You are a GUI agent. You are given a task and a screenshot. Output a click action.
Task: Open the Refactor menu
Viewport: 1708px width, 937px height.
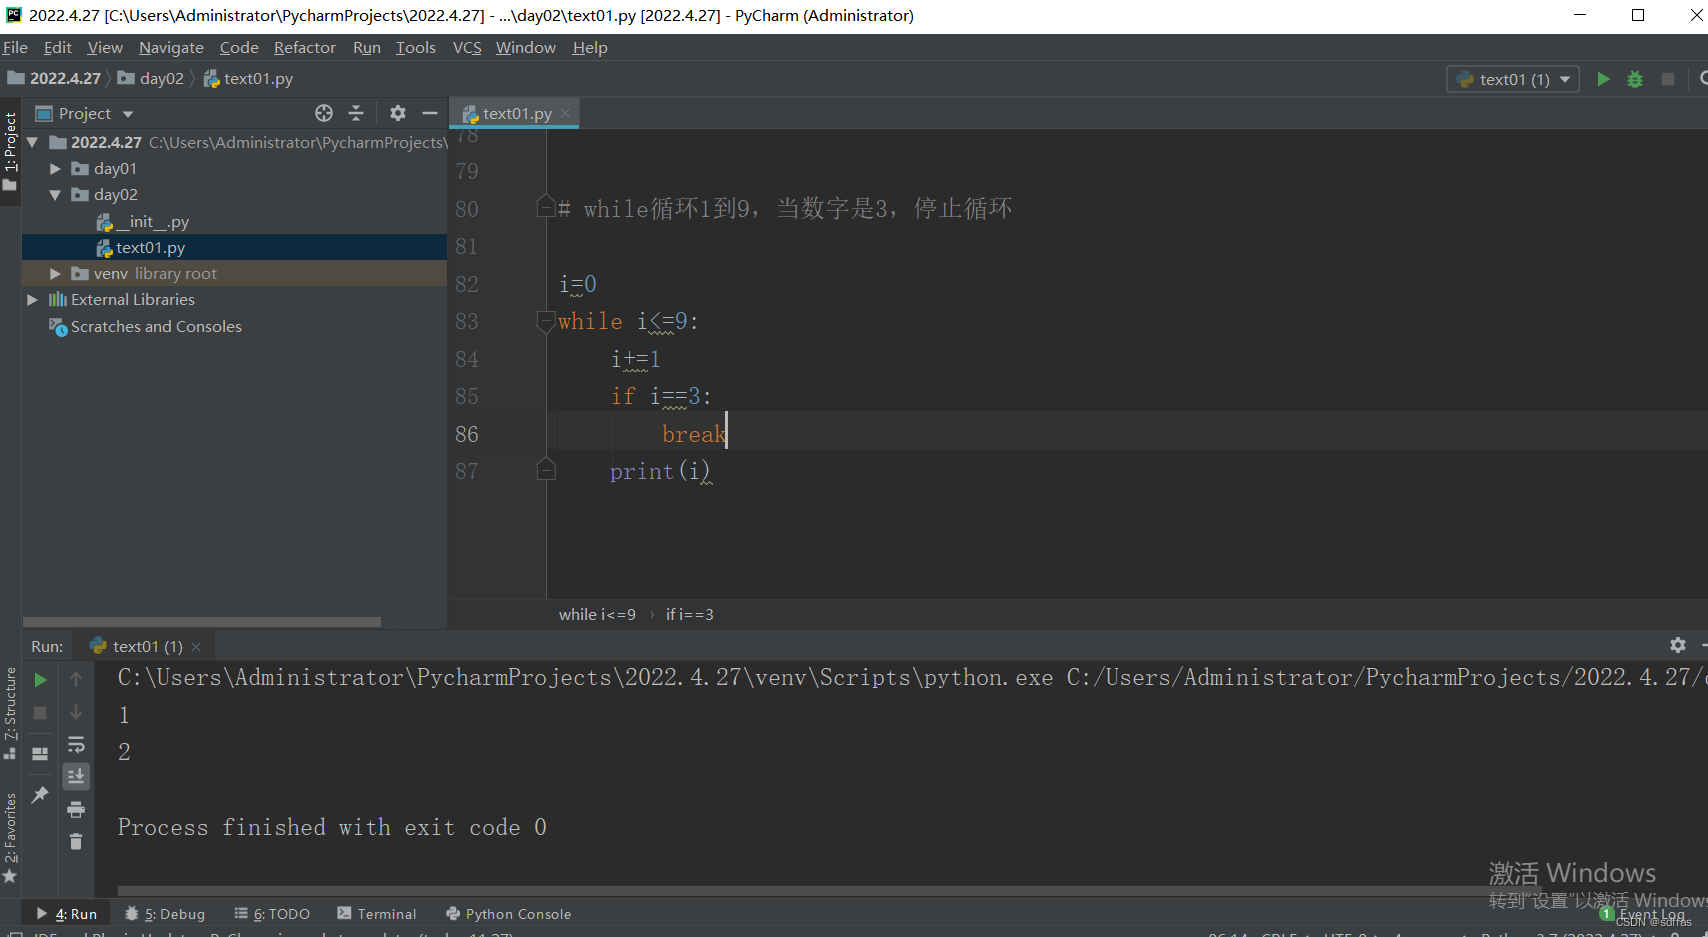305,47
